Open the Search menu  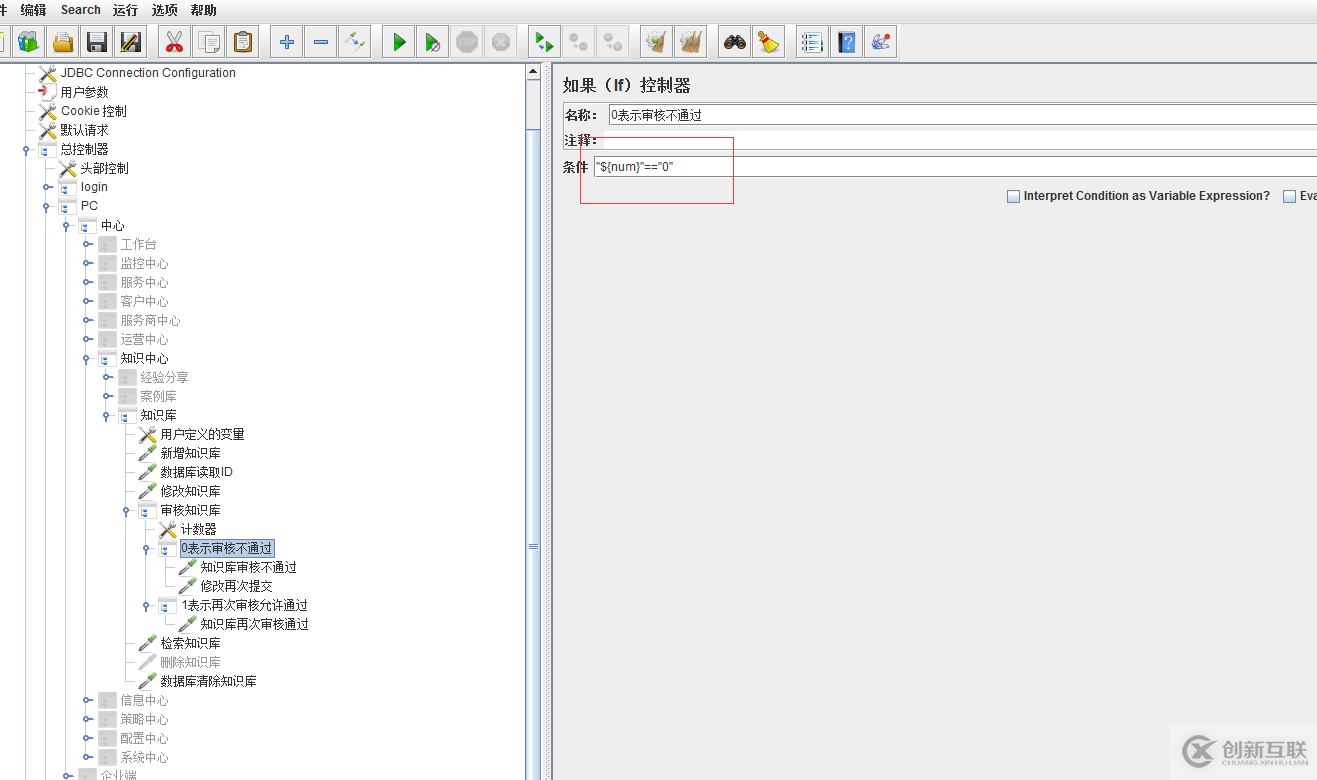(x=81, y=10)
